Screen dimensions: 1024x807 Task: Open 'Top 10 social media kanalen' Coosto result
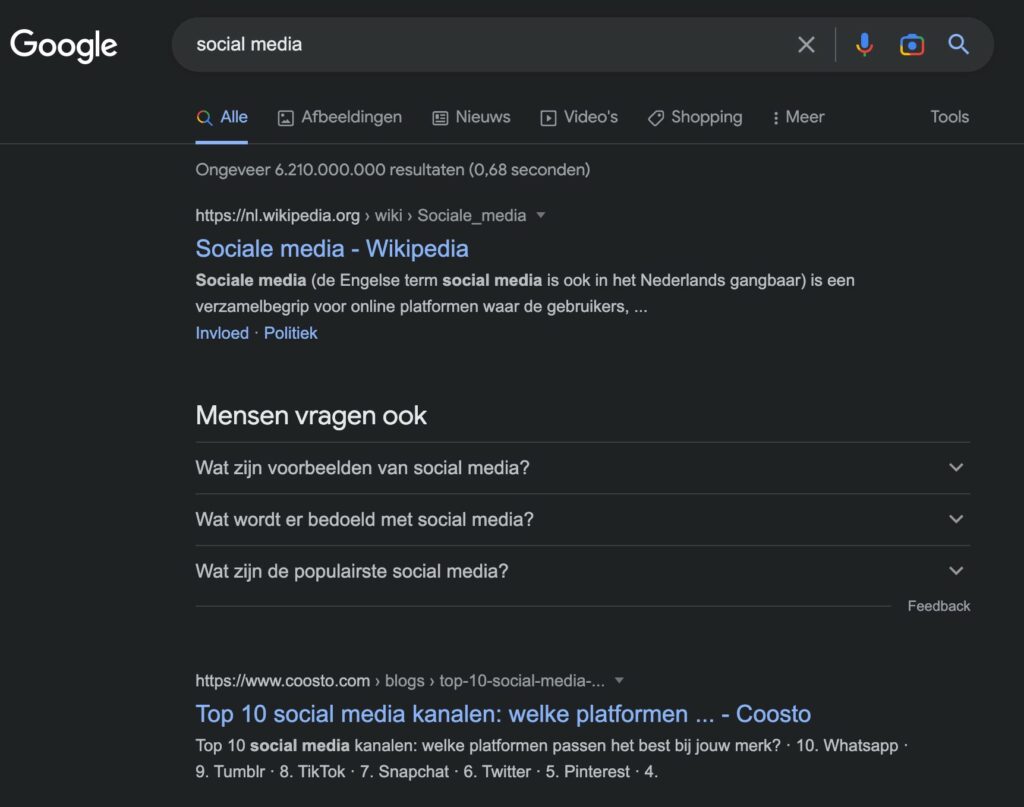coord(503,714)
